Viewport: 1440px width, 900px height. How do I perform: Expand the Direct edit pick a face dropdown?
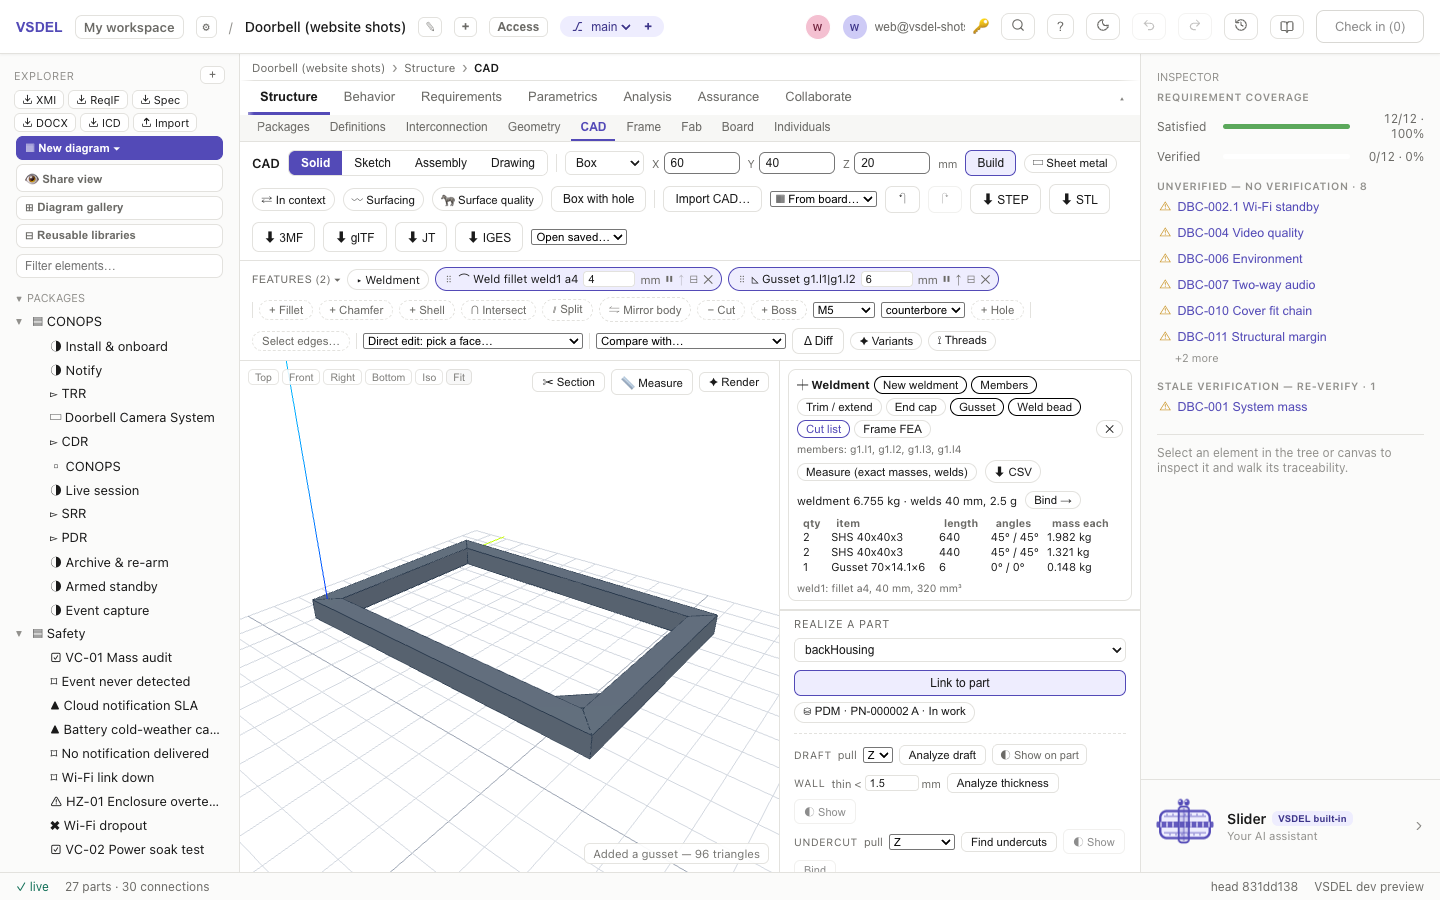click(473, 341)
